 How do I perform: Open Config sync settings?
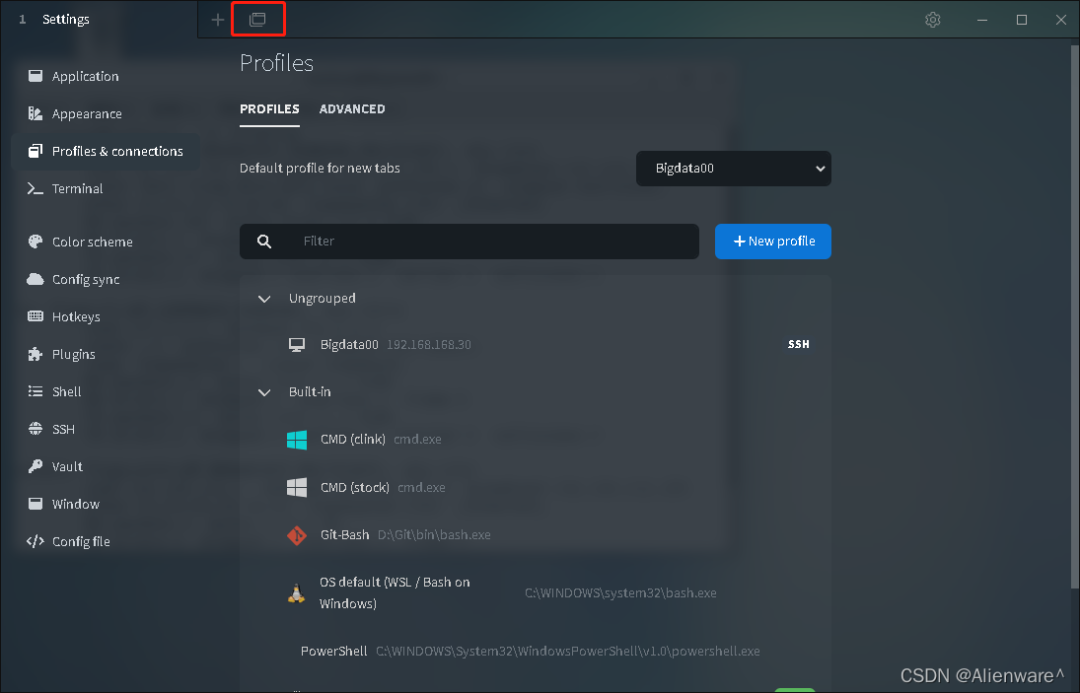(105, 279)
